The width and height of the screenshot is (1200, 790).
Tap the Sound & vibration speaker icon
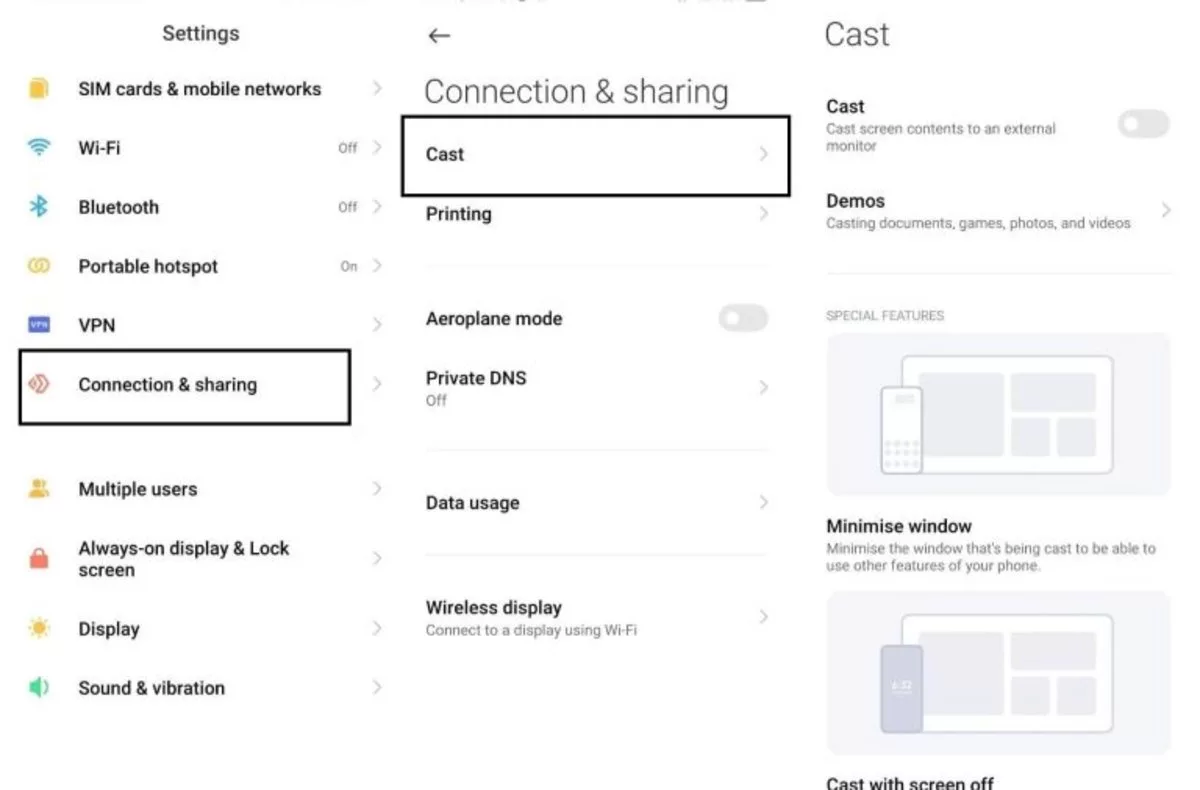click(39, 687)
